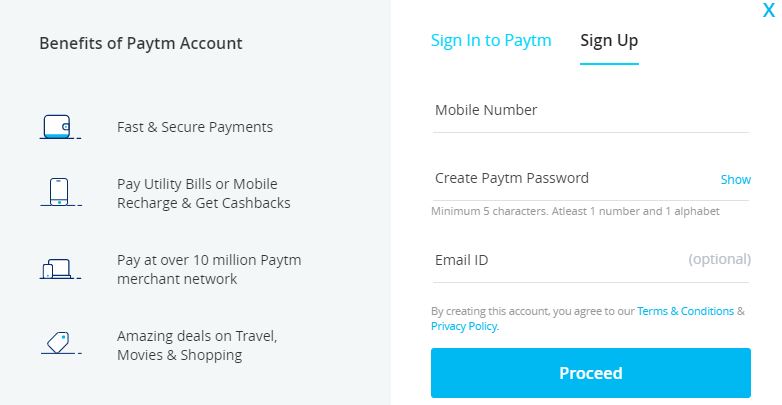The image size is (782, 405).
Task: Close the Paytm sign up dialog
Action: click(767, 11)
